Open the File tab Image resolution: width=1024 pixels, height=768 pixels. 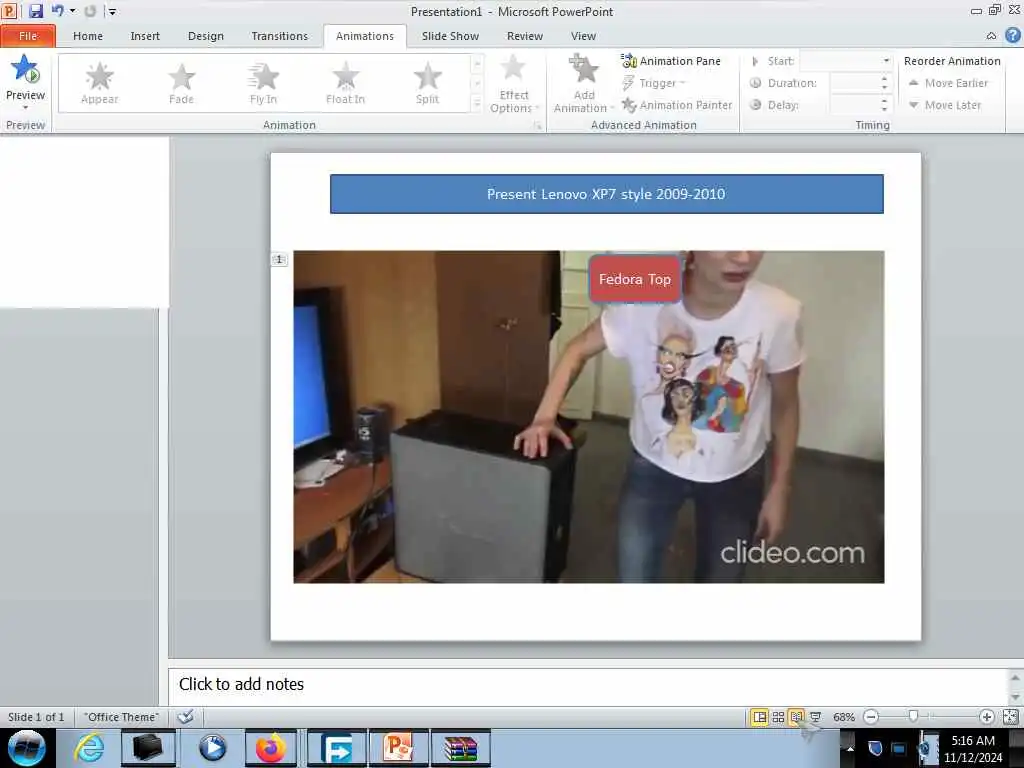point(28,36)
